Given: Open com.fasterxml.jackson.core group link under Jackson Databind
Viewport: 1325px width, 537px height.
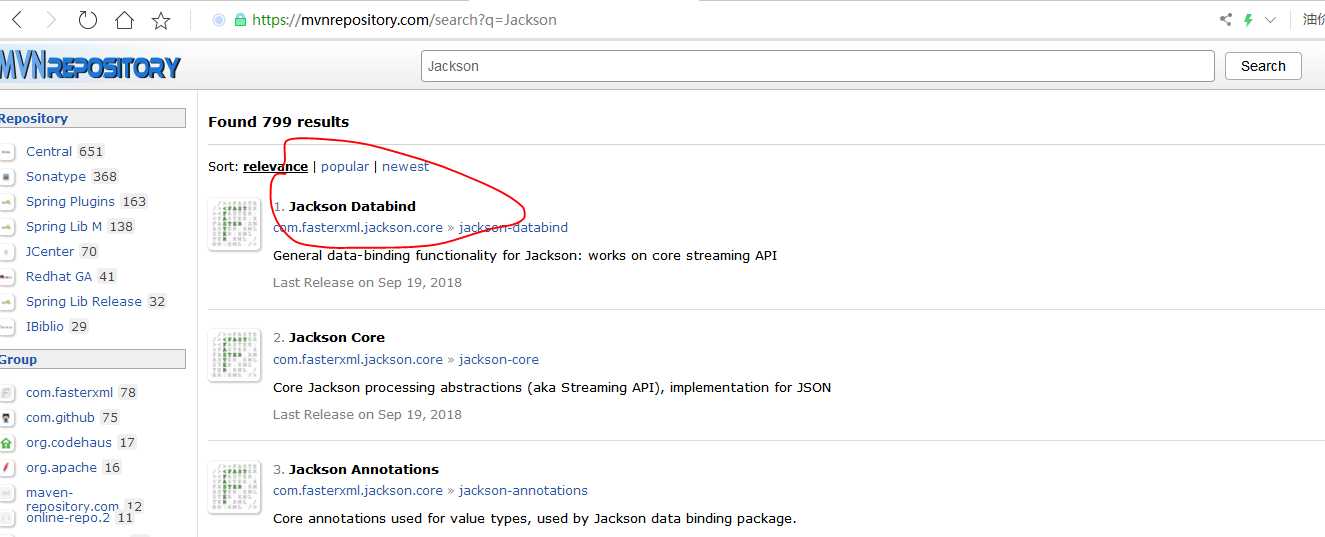Looking at the screenshot, I should pos(358,228).
